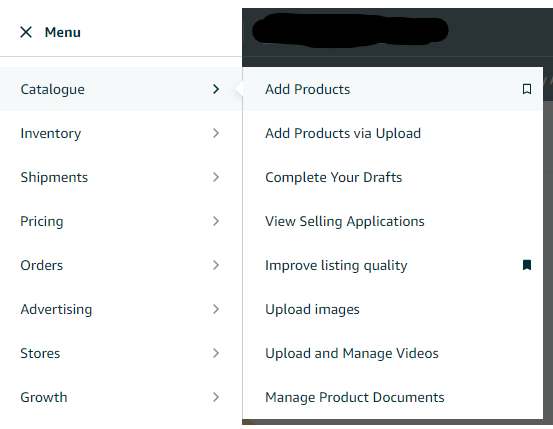Click the Orders chevron icon
This screenshot has height=429, width=553.
(216, 265)
